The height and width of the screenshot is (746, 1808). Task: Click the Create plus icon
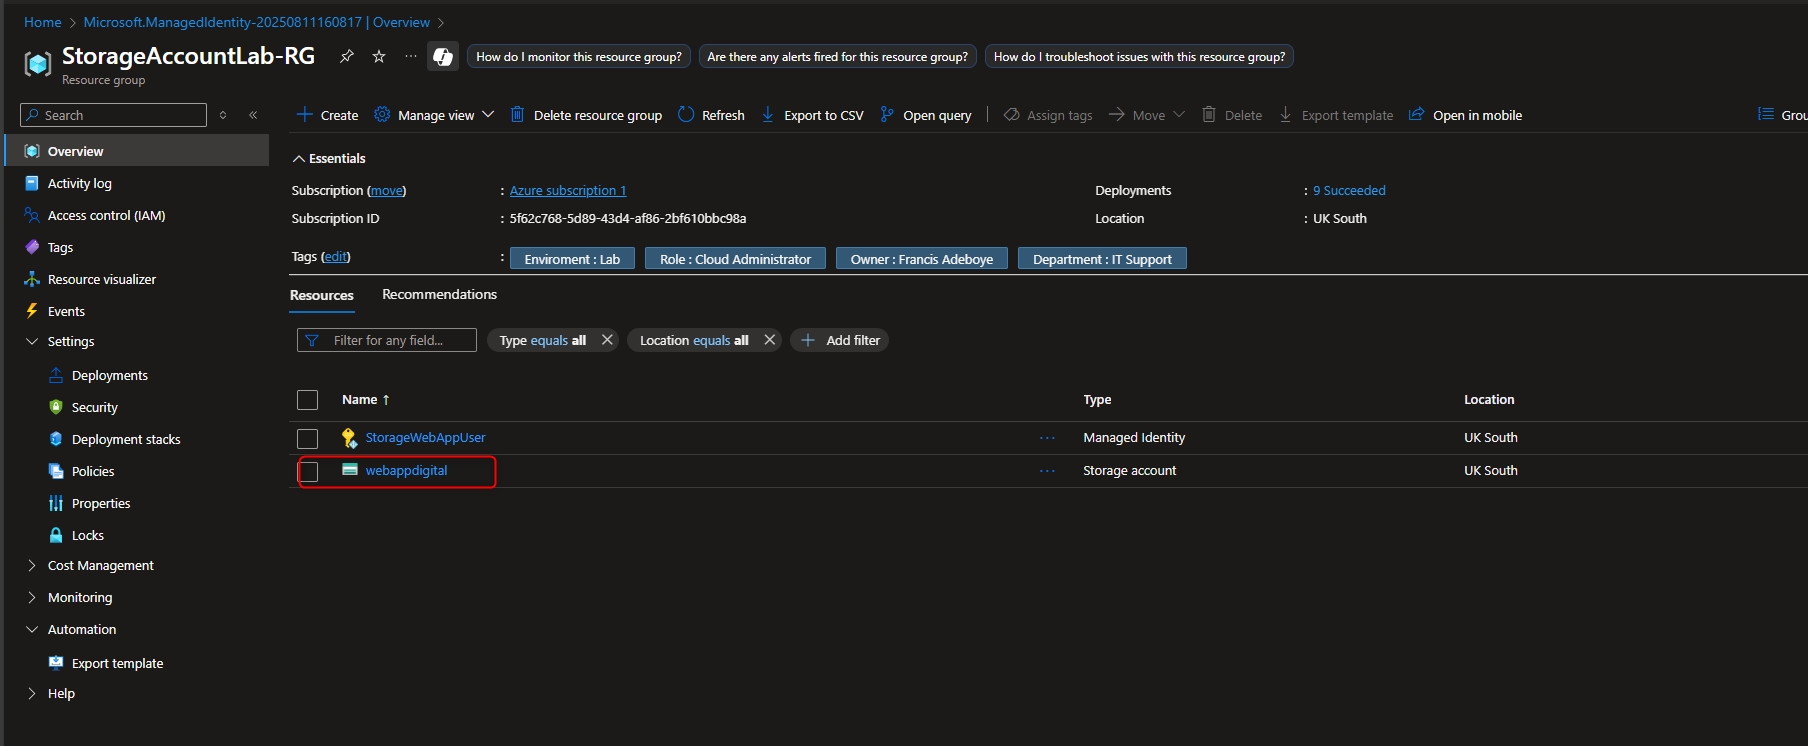(x=305, y=115)
